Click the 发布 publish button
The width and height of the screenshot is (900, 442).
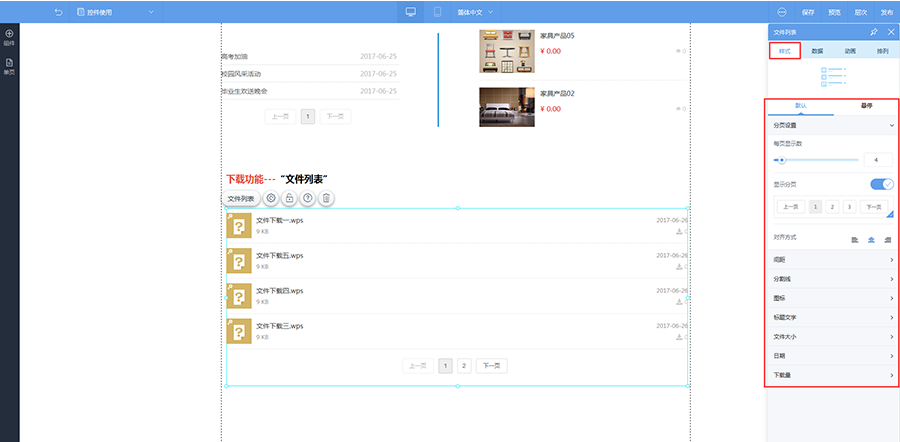(887, 11)
